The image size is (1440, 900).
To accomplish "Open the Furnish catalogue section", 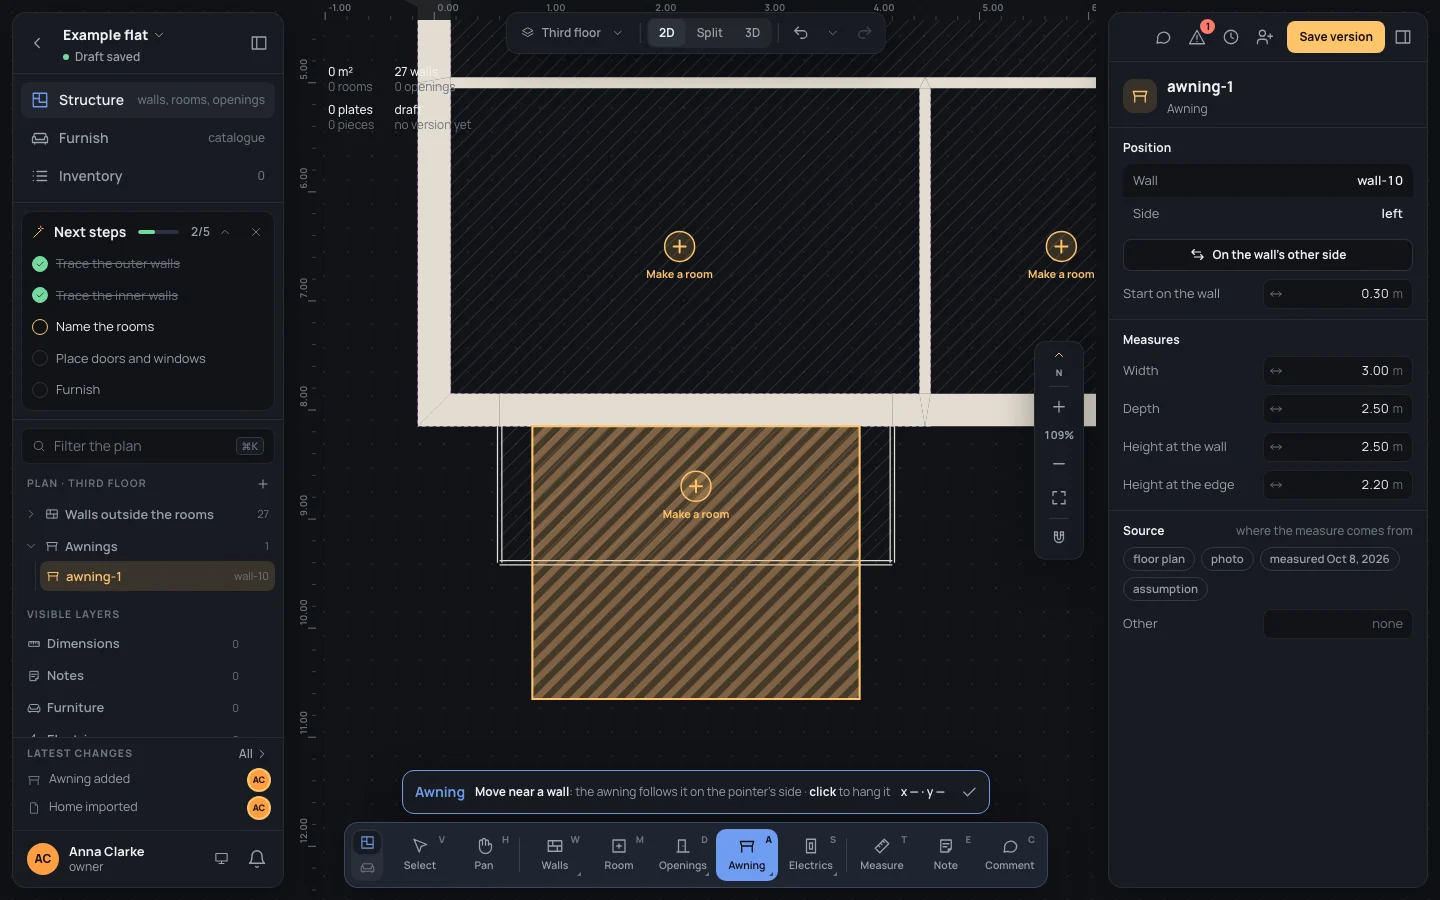I will [148, 138].
